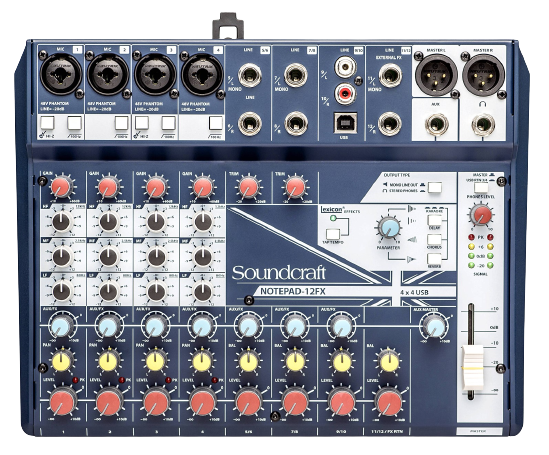This screenshot has height=455, width=549.
Task: Click the USB port on the rear panel
Action: [345, 122]
